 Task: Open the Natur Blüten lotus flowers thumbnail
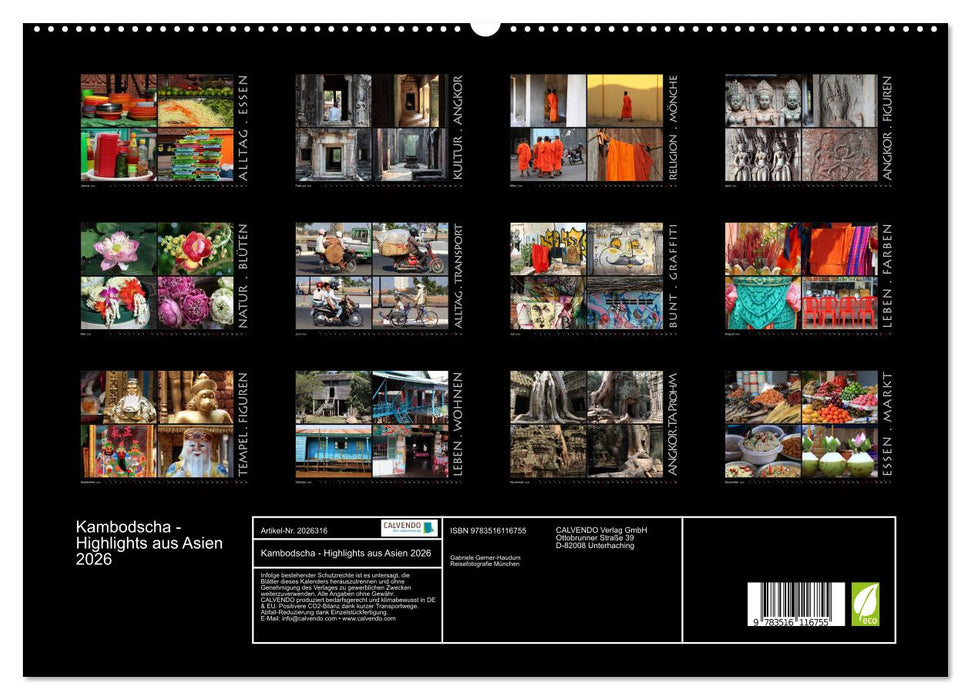coord(157,275)
